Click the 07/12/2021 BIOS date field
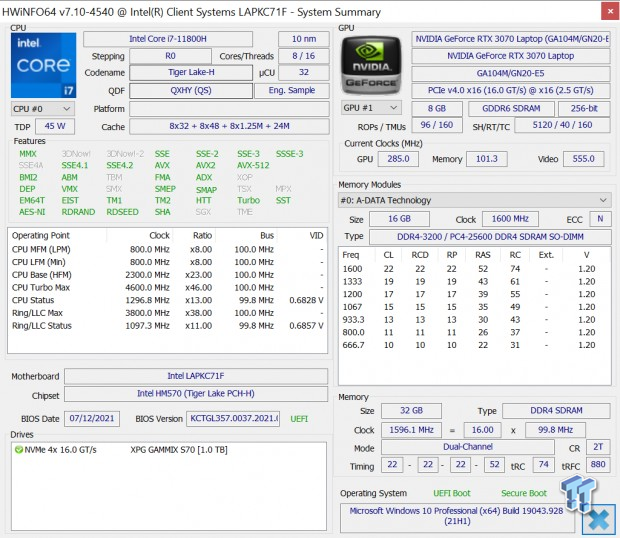 pyautogui.click(x=92, y=419)
